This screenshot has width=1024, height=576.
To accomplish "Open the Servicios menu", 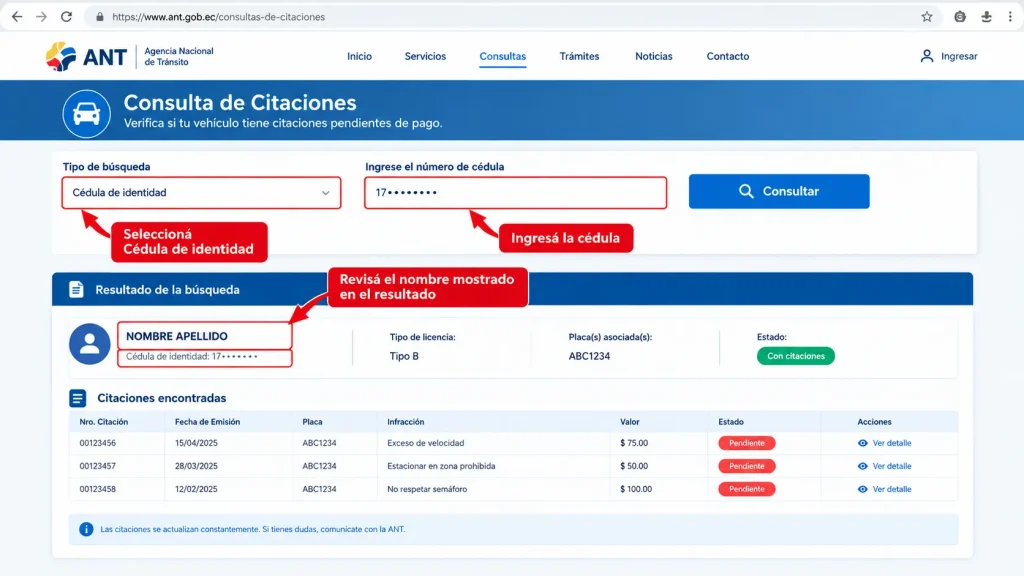I will tap(425, 56).
